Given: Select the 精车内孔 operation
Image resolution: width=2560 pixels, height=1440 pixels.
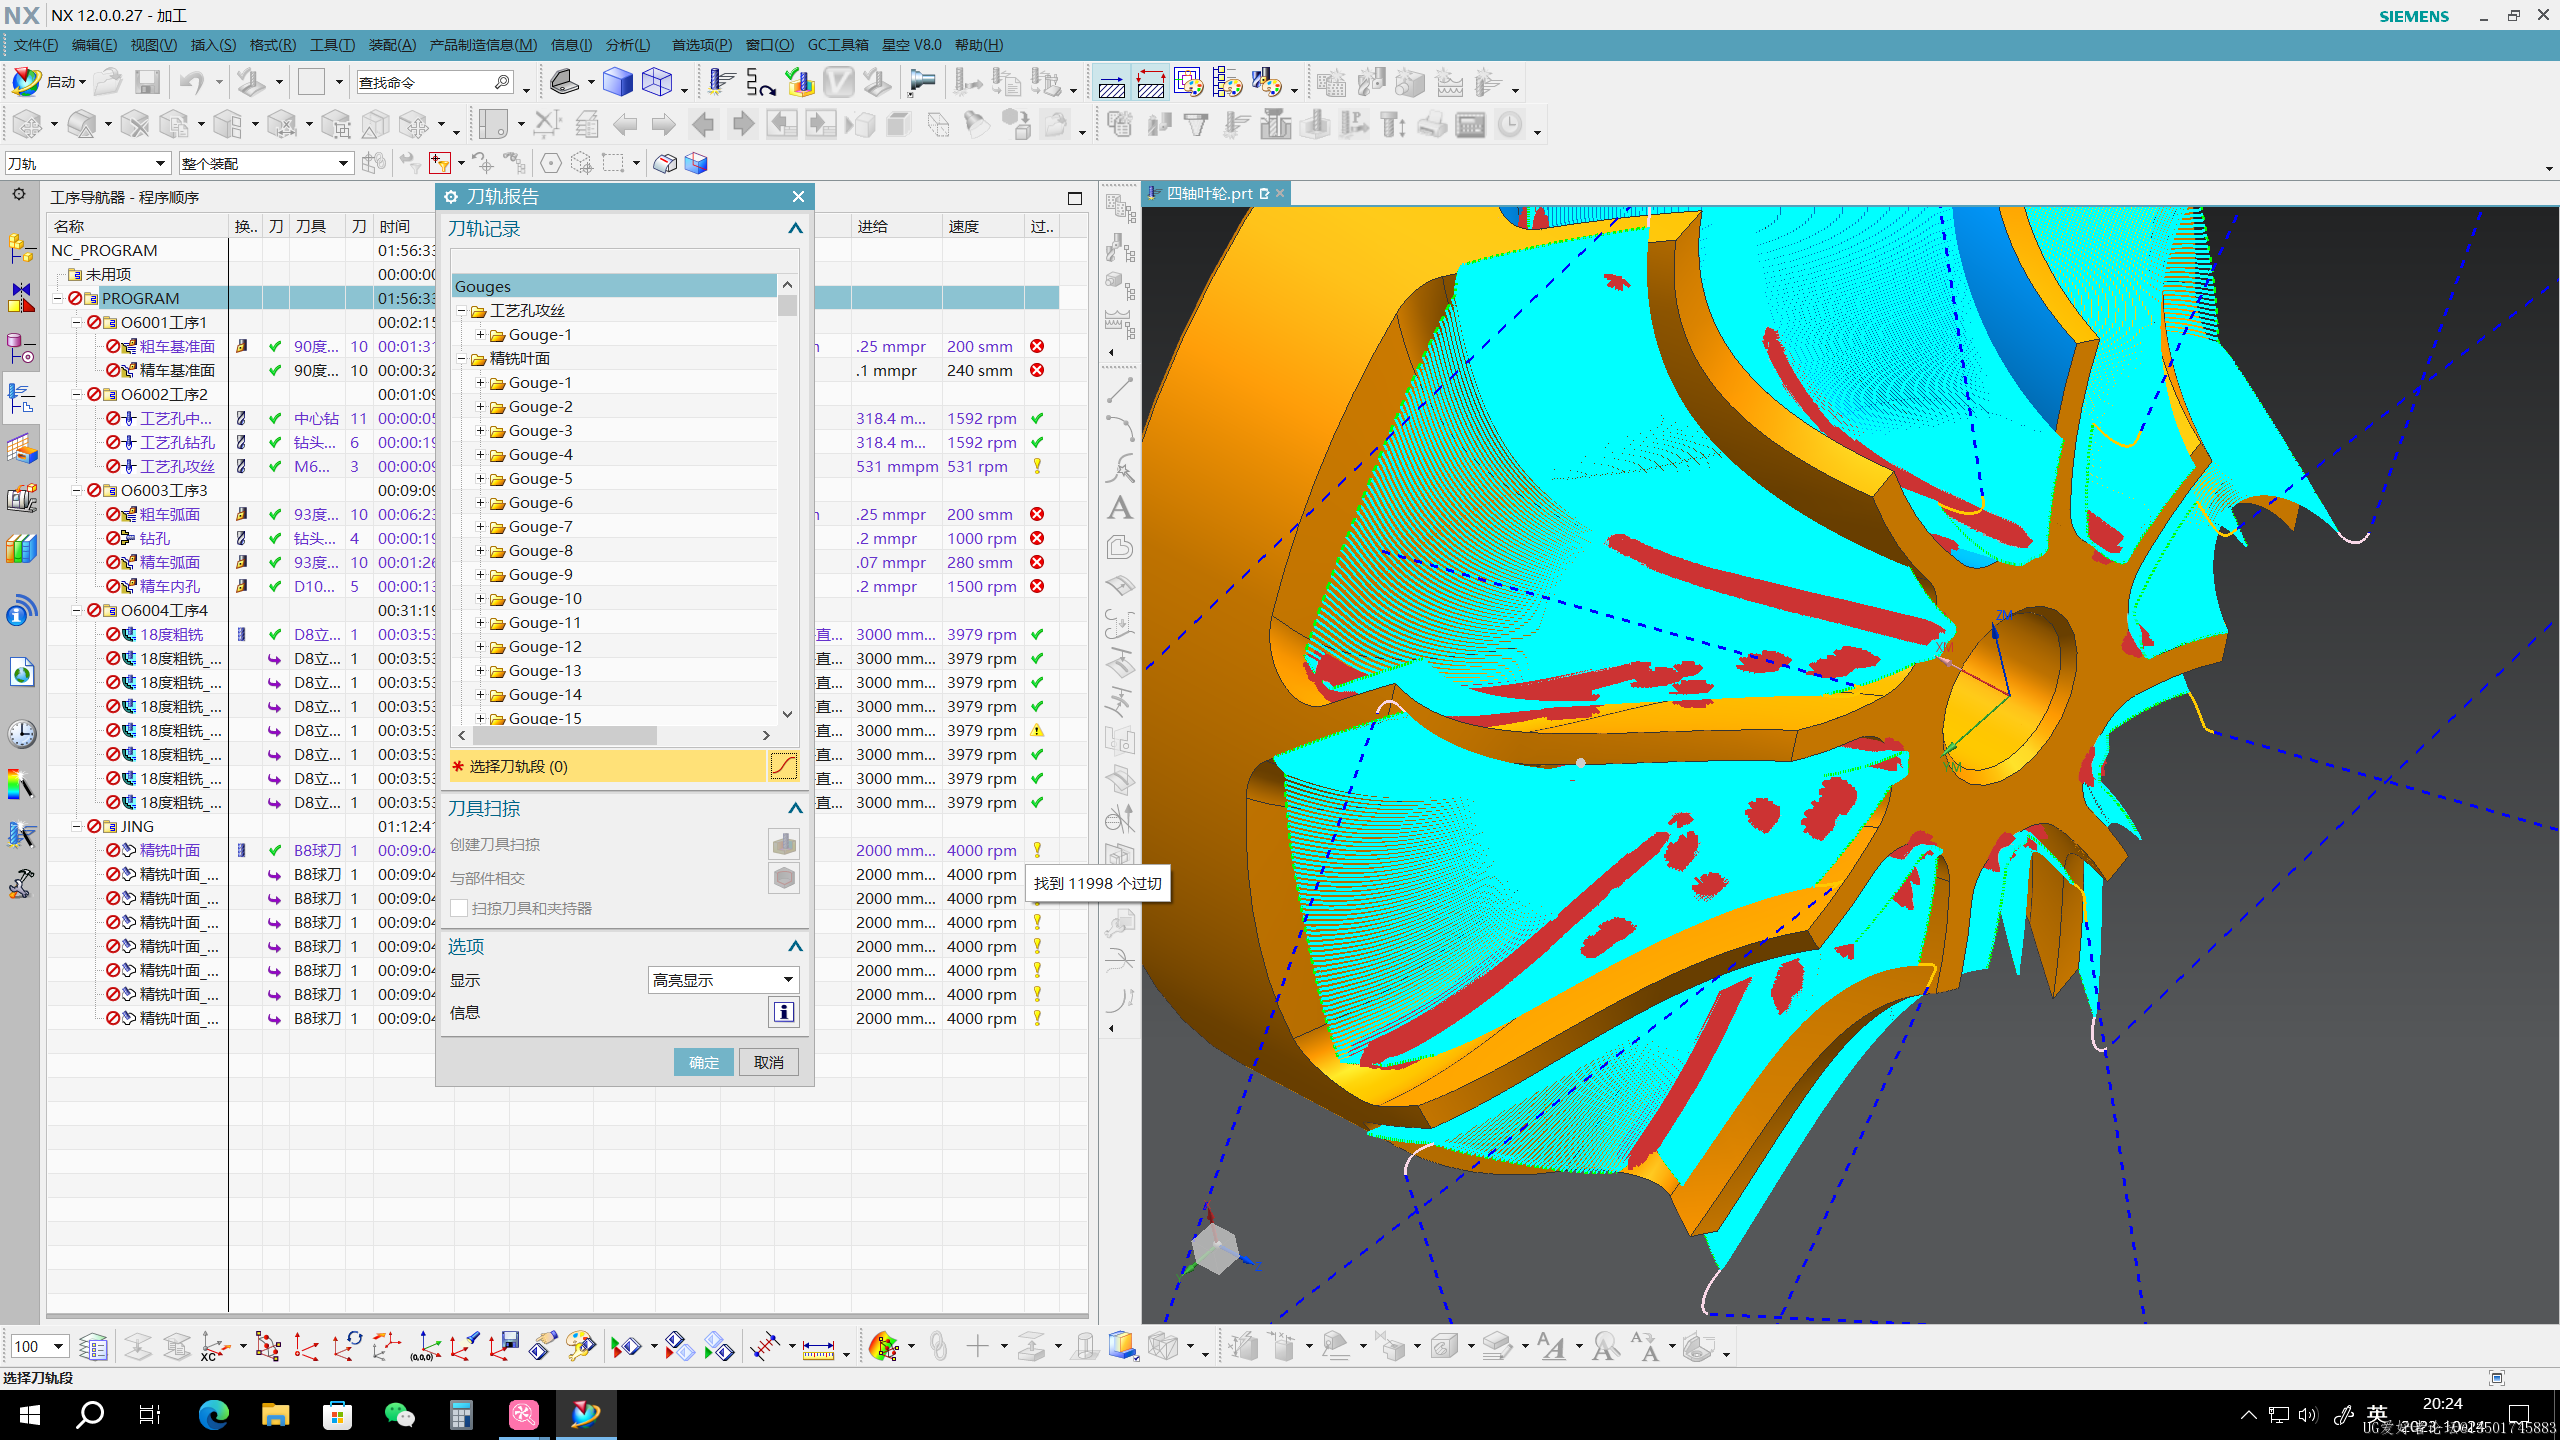Looking at the screenshot, I should [x=169, y=586].
